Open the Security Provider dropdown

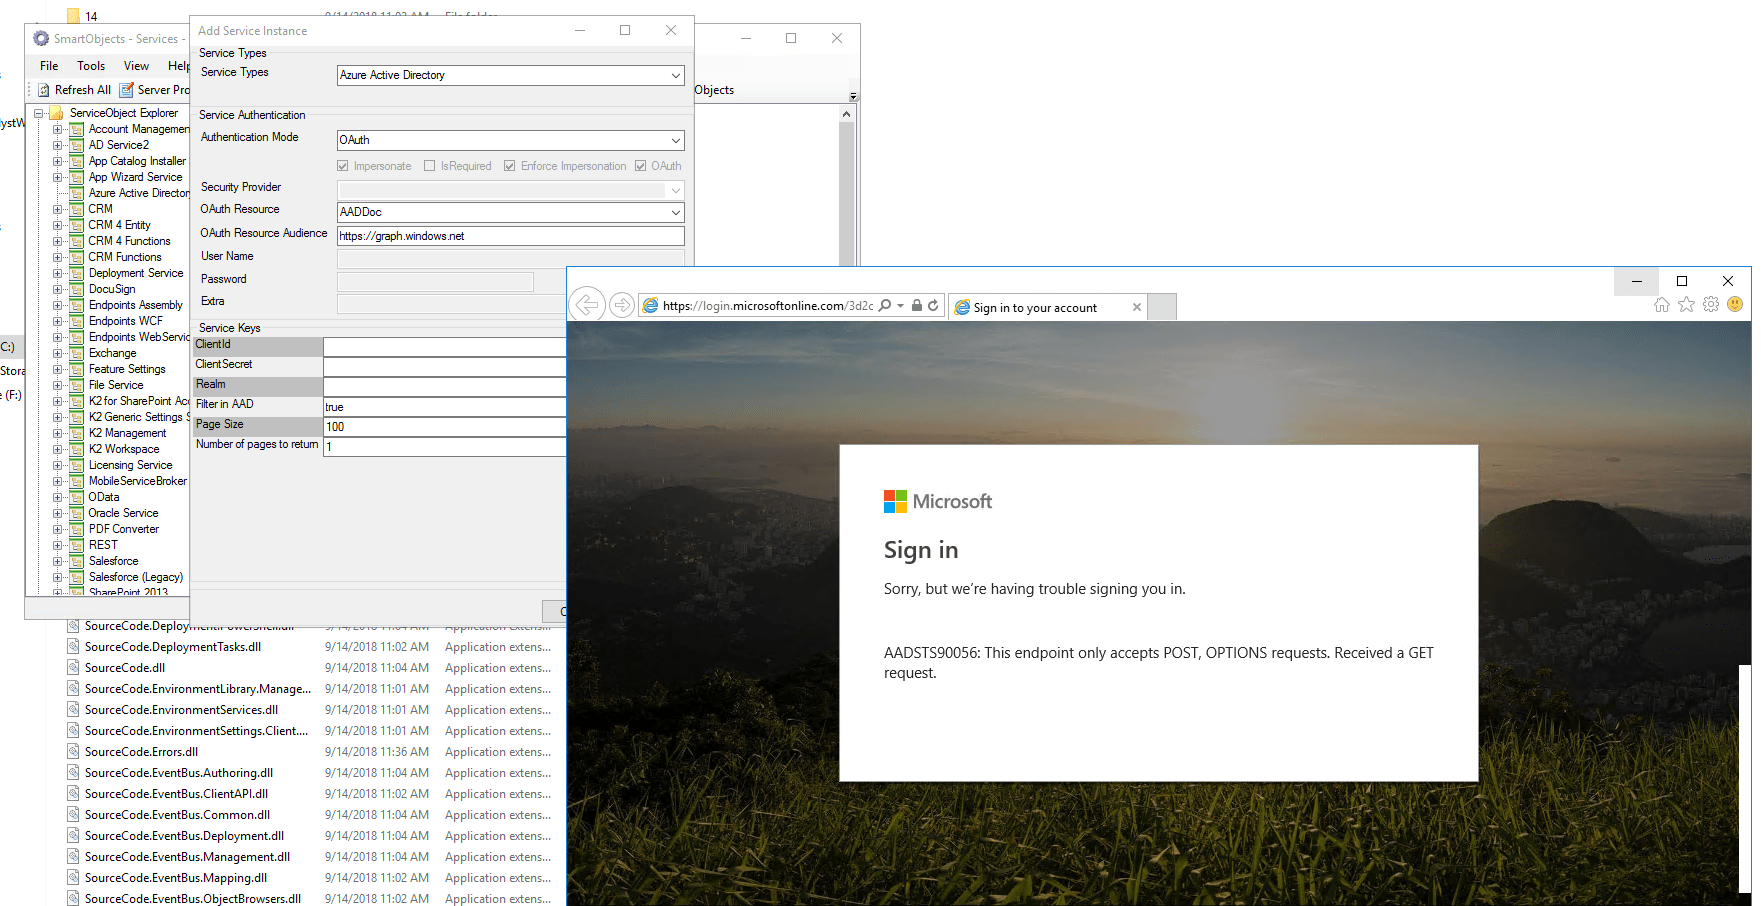click(676, 190)
